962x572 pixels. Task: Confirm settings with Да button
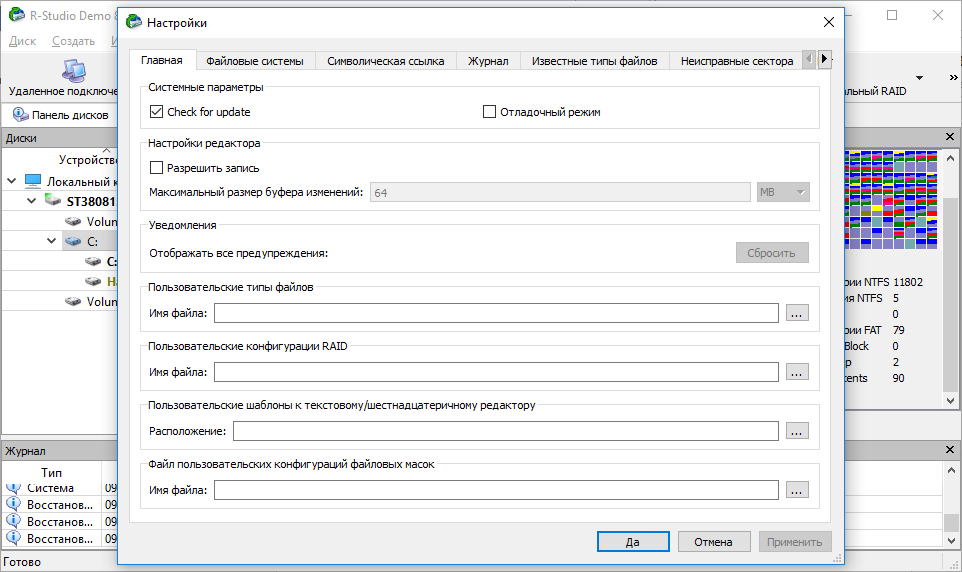pyautogui.click(x=633, y=542)
